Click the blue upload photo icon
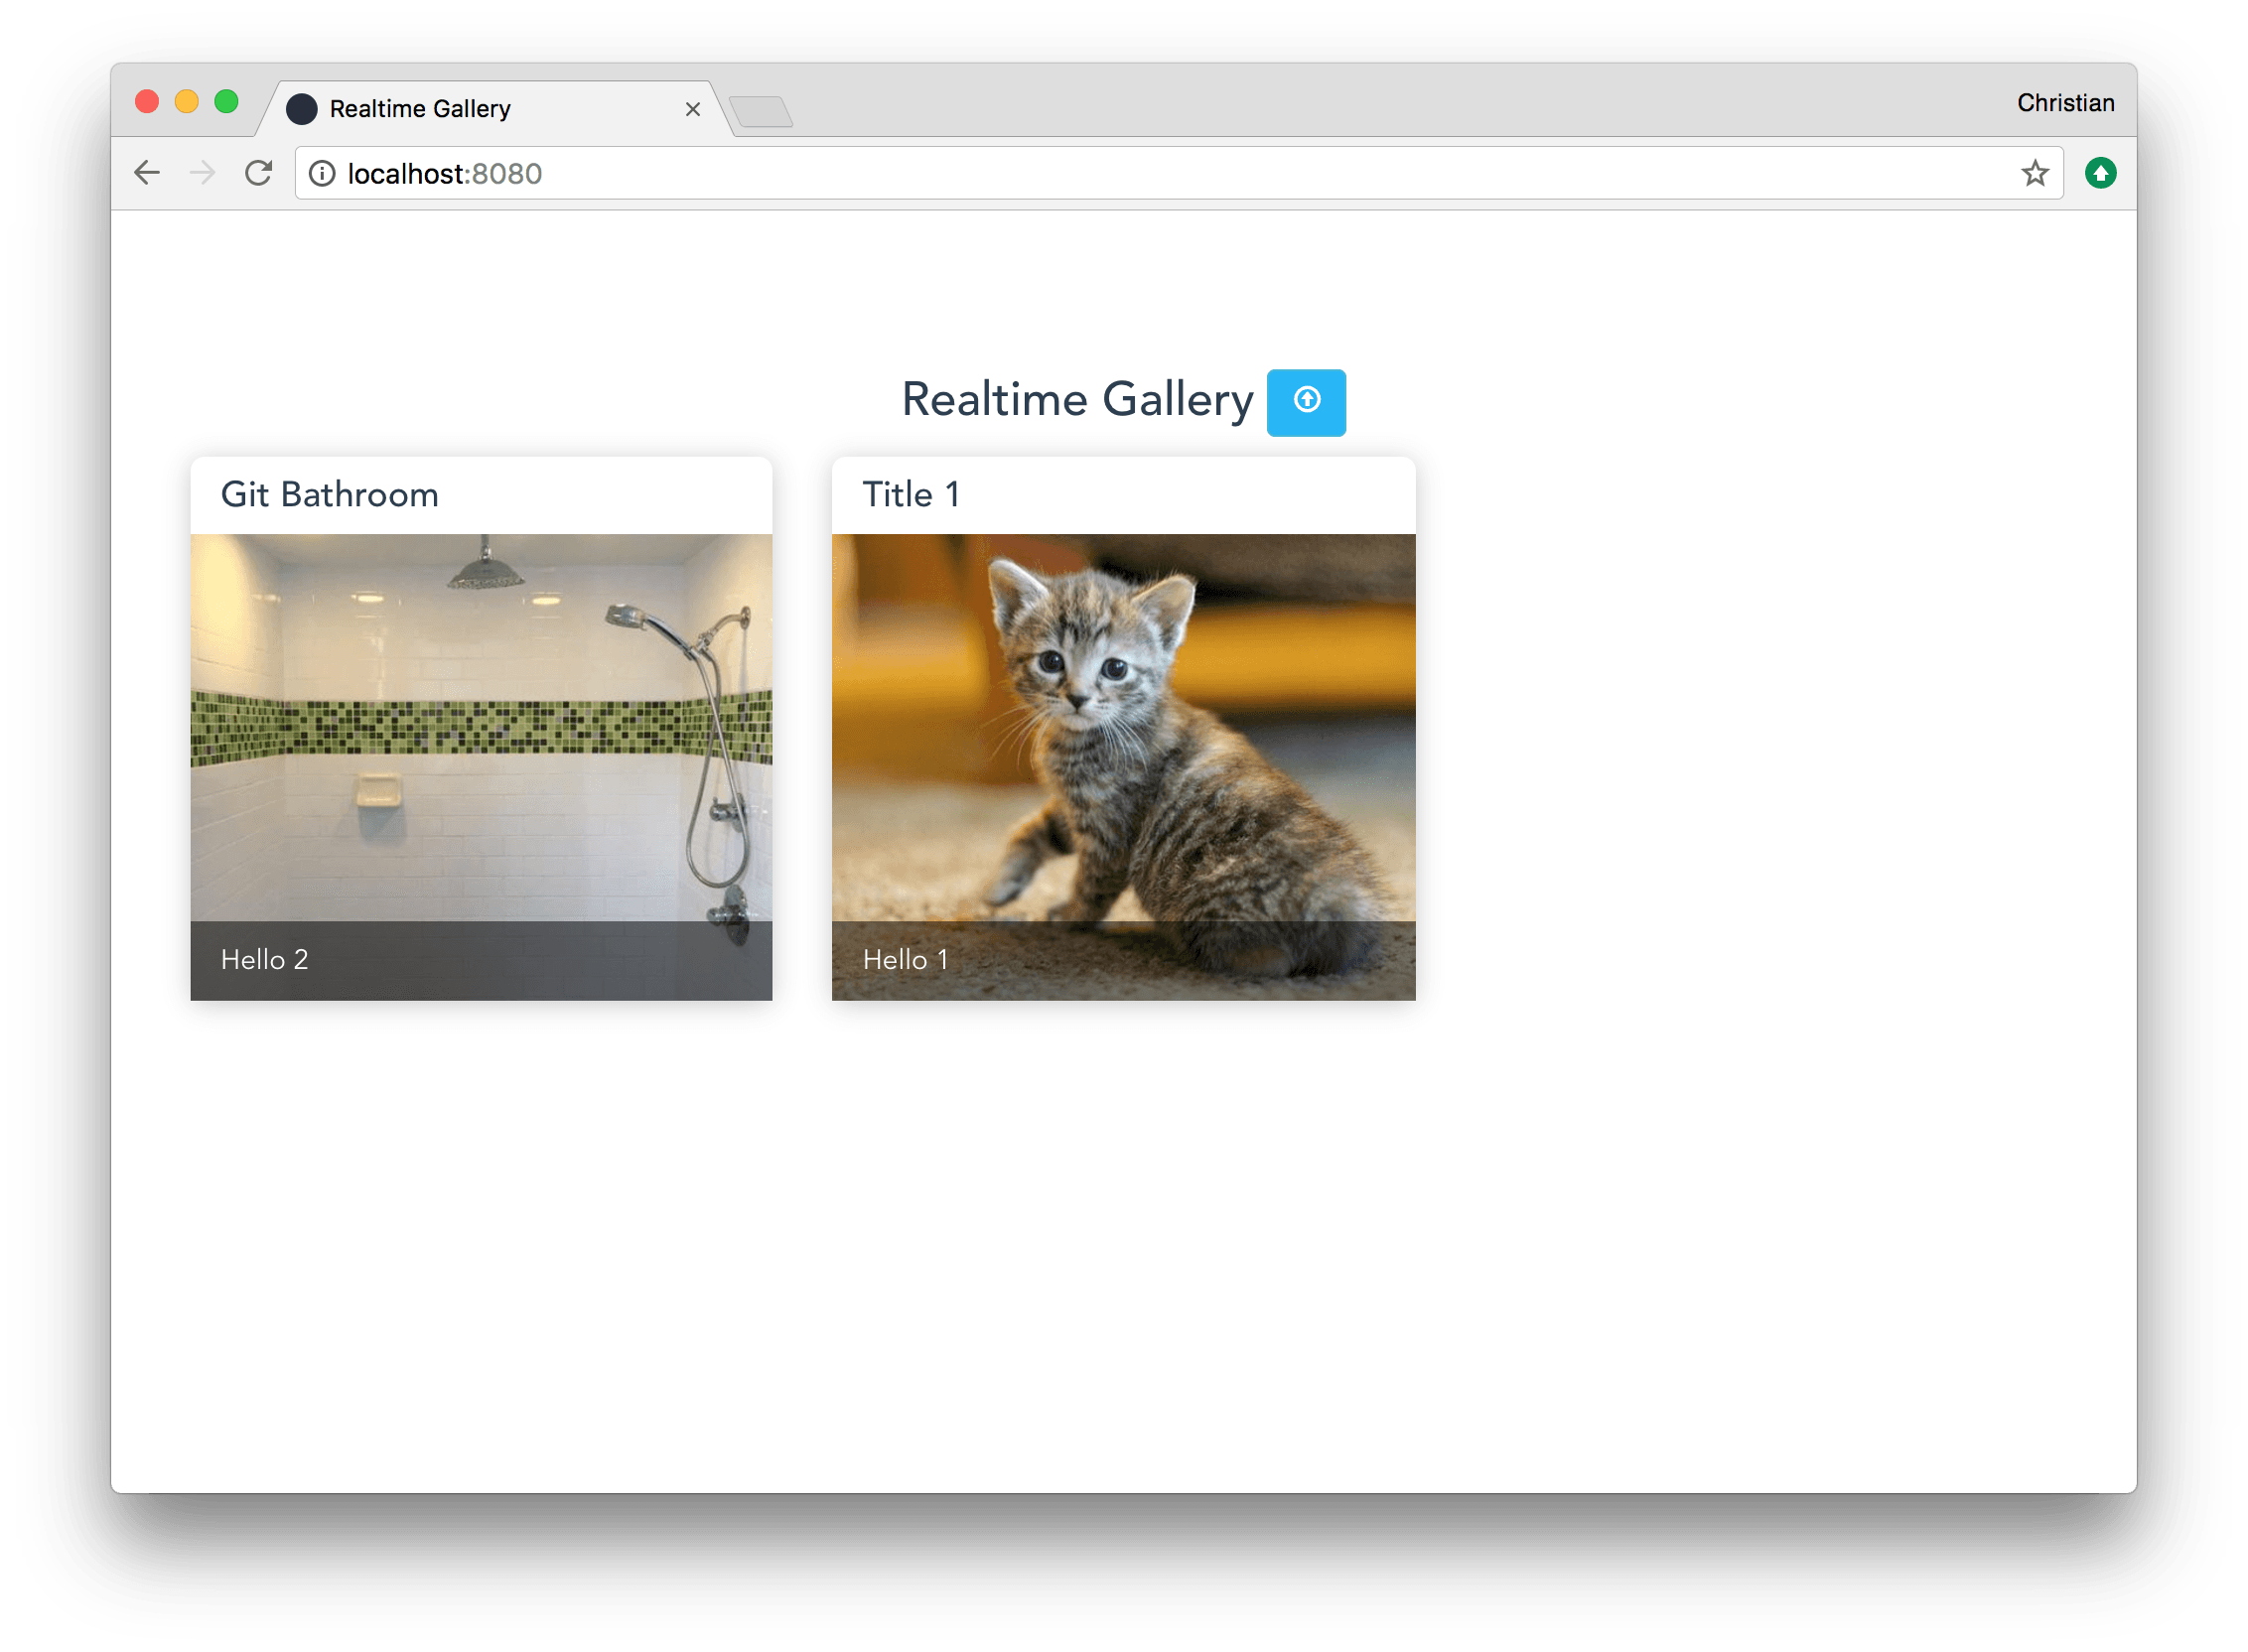Viewport: 2248px width, 1652px height. click(1306, 402)
